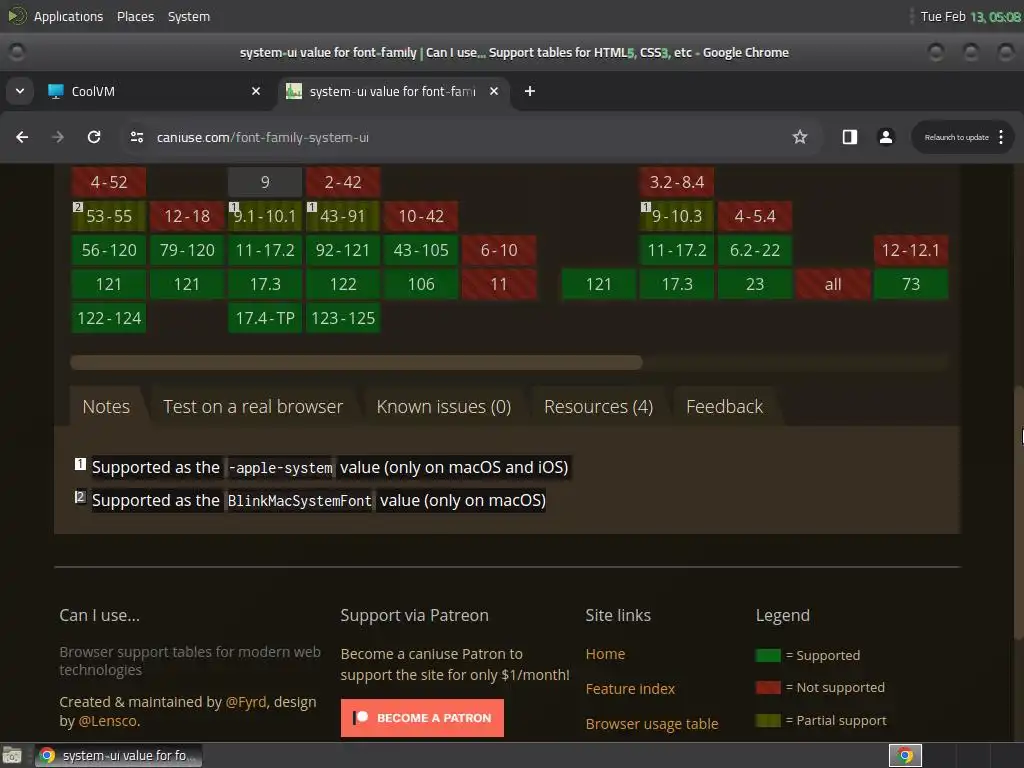The height and width of the screenshot is (768, 1024).
Task: Click the 73 version cell
Action: point(911,284)
